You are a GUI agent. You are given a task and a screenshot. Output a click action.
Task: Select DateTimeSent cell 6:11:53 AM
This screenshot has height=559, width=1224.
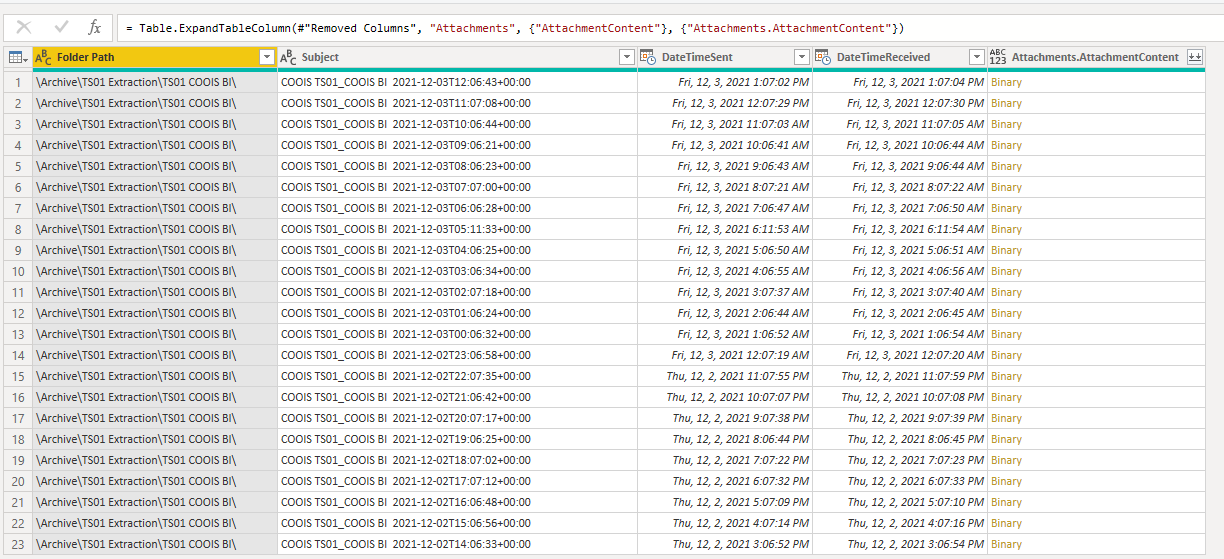[725, 230]
